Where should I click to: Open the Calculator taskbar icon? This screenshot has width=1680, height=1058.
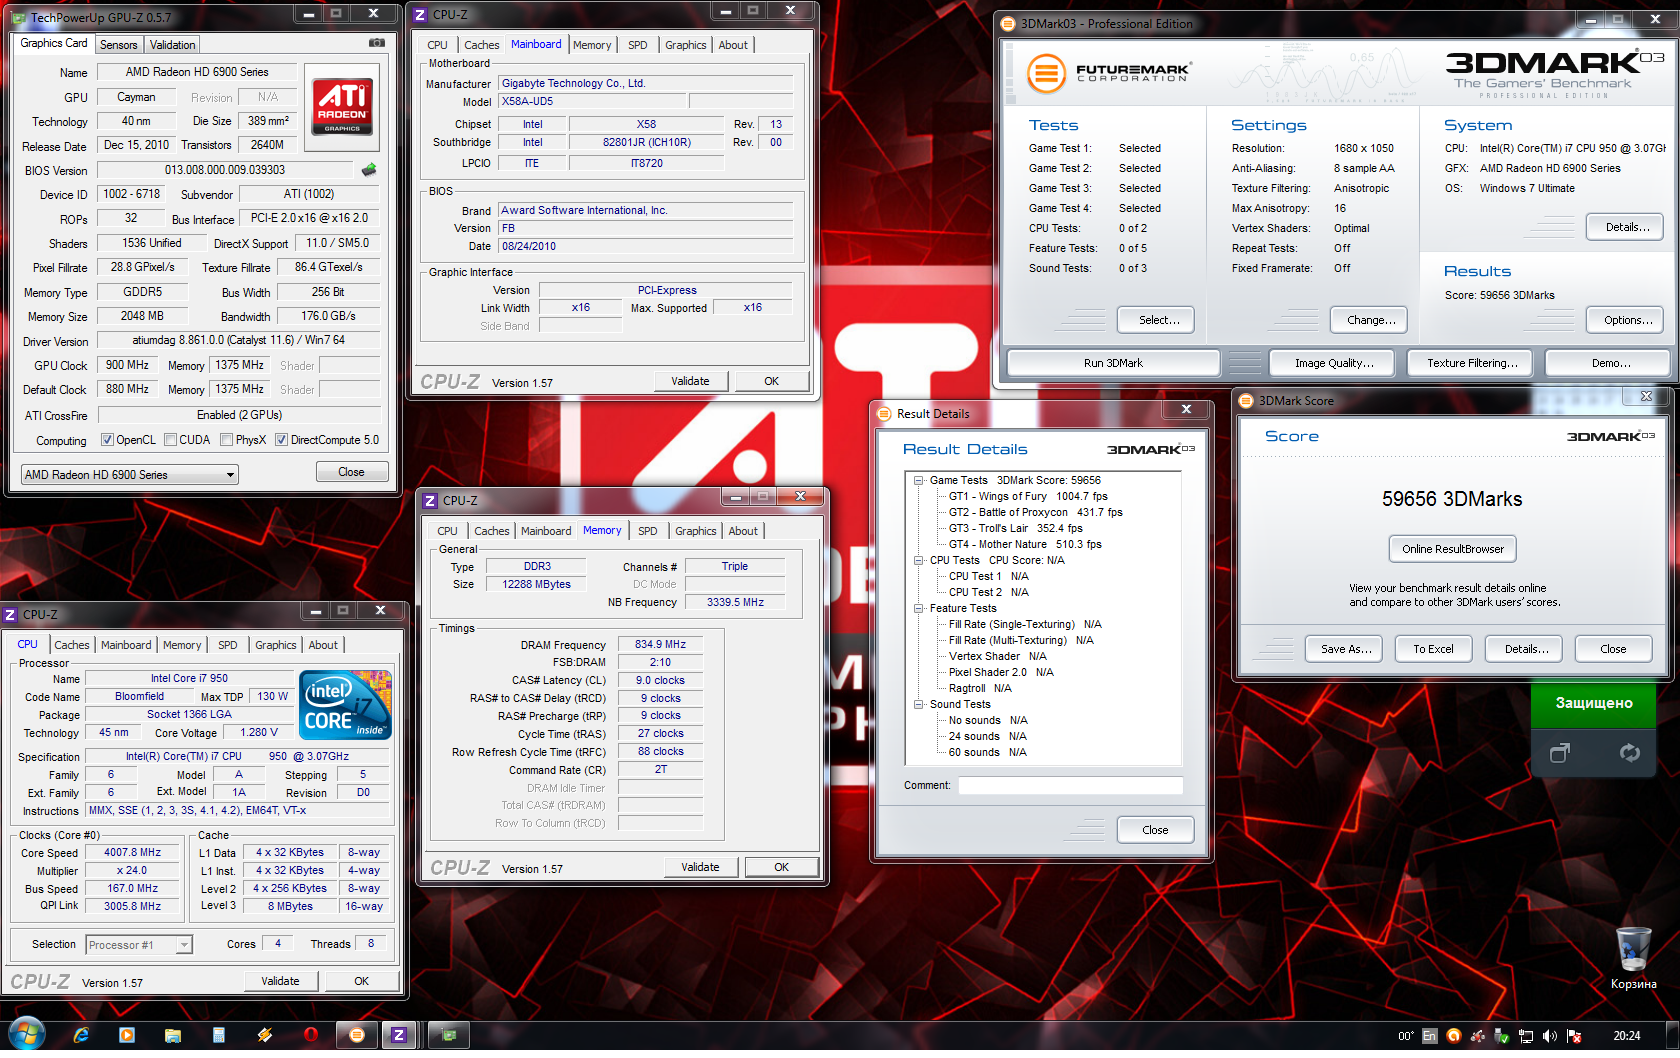pos(219,1035)
